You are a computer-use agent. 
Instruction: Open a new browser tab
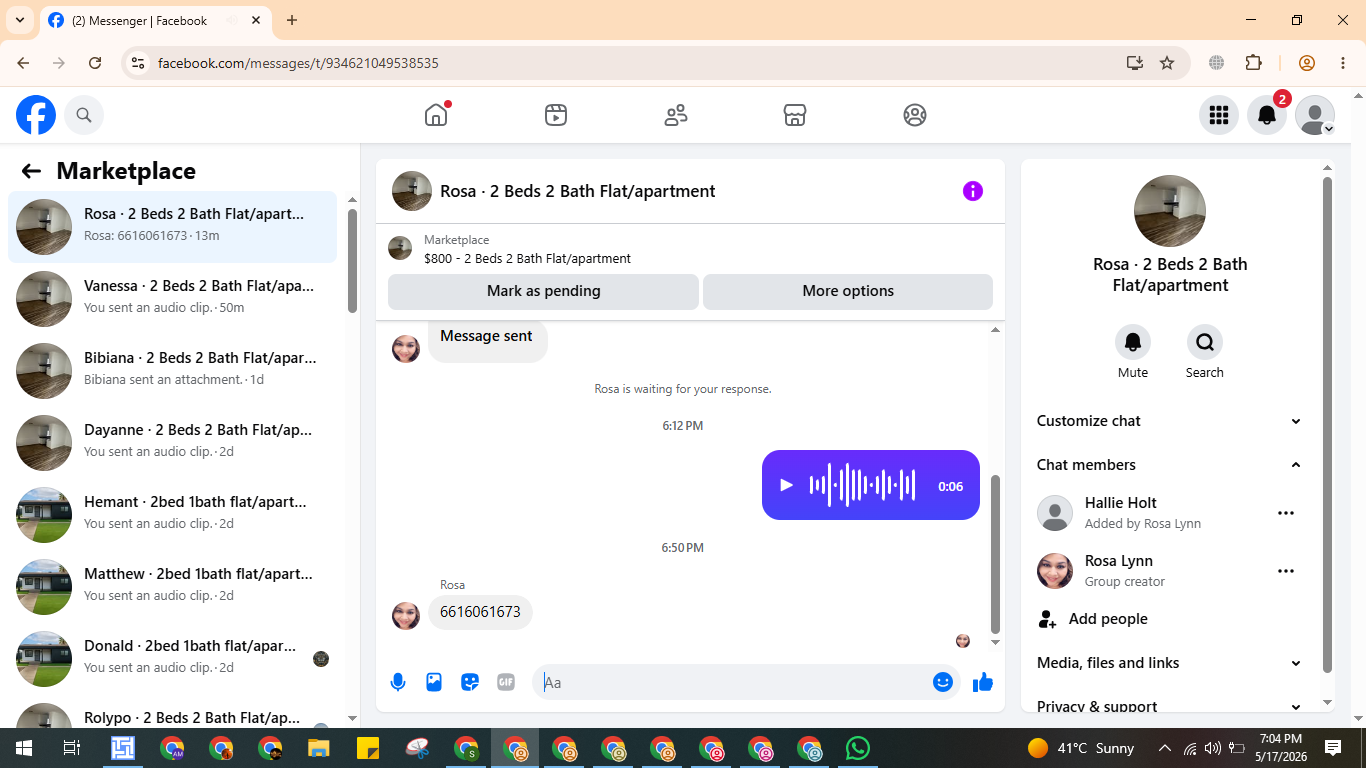tap(292, 20)
